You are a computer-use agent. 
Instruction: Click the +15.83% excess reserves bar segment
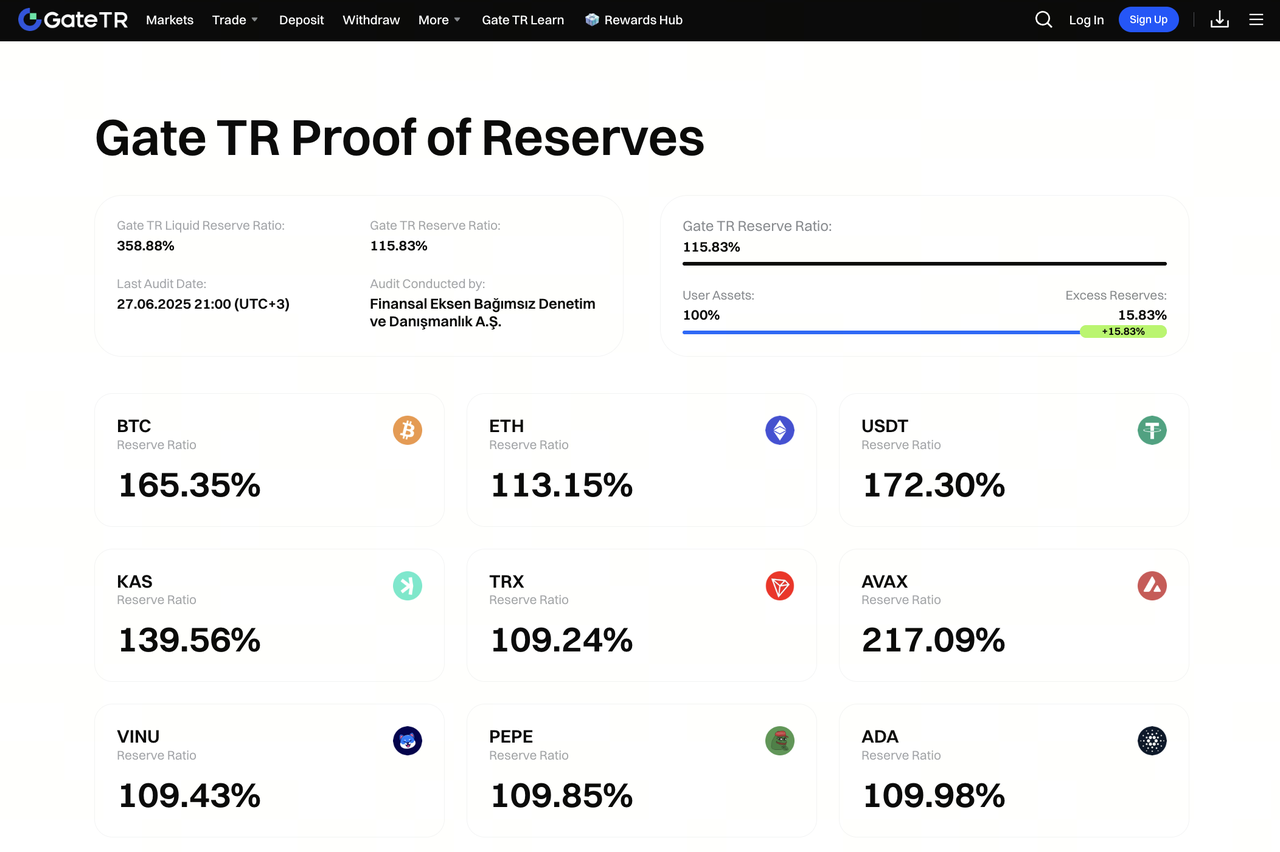point(1123,331)
